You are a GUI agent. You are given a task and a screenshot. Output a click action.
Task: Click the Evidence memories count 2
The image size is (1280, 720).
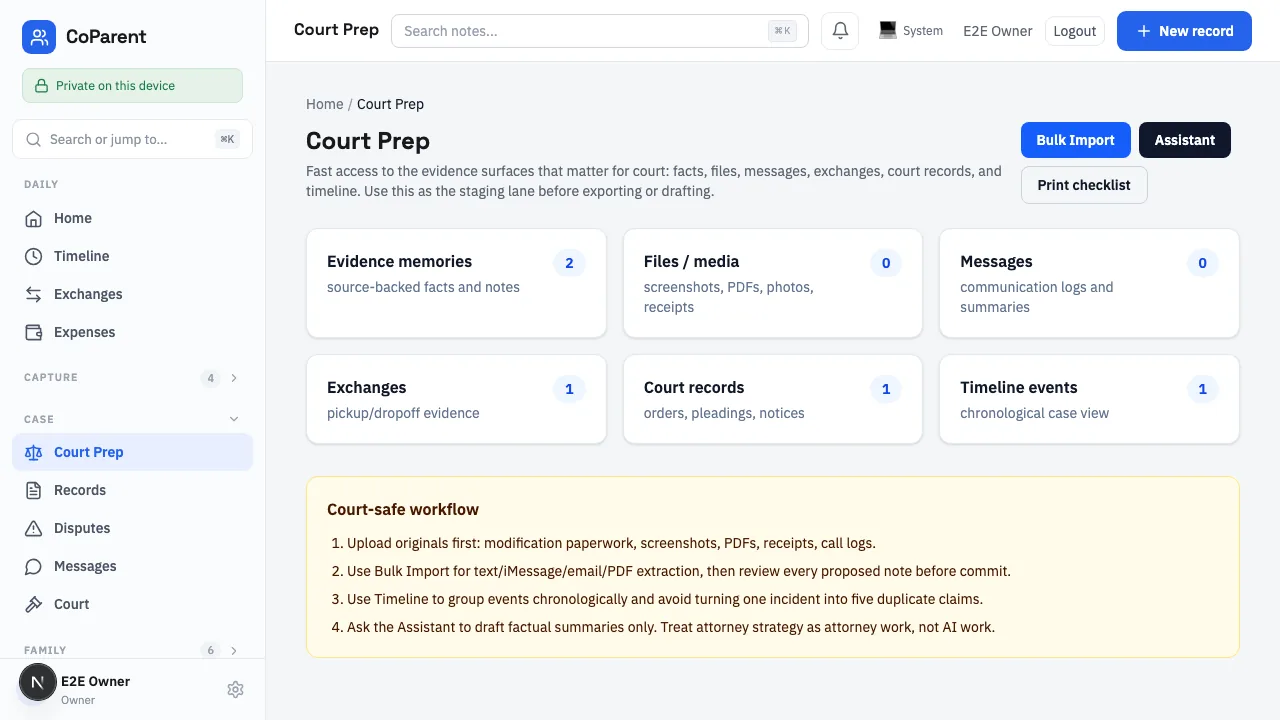(x=569, y=263)
